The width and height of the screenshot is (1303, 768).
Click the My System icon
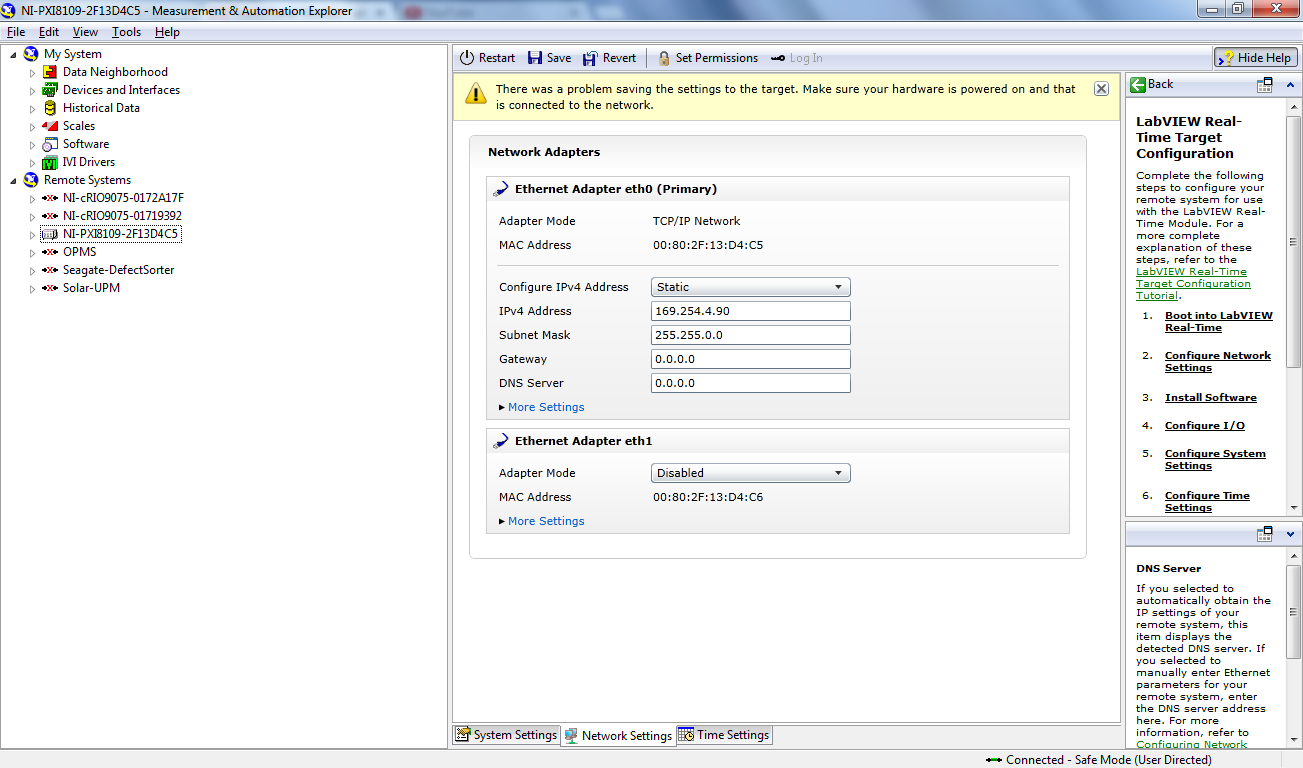31,54
